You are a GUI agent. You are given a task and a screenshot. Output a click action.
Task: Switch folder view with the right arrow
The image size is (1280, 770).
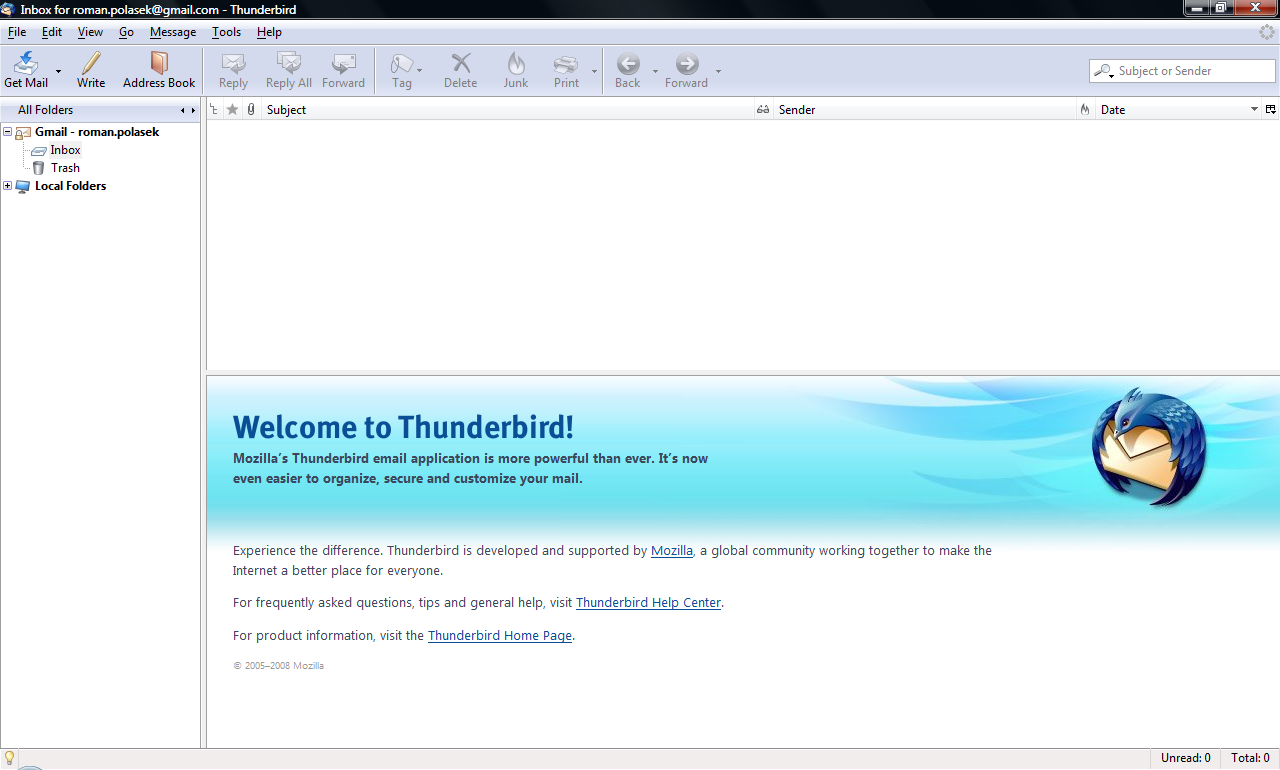[x=192, y=110]
